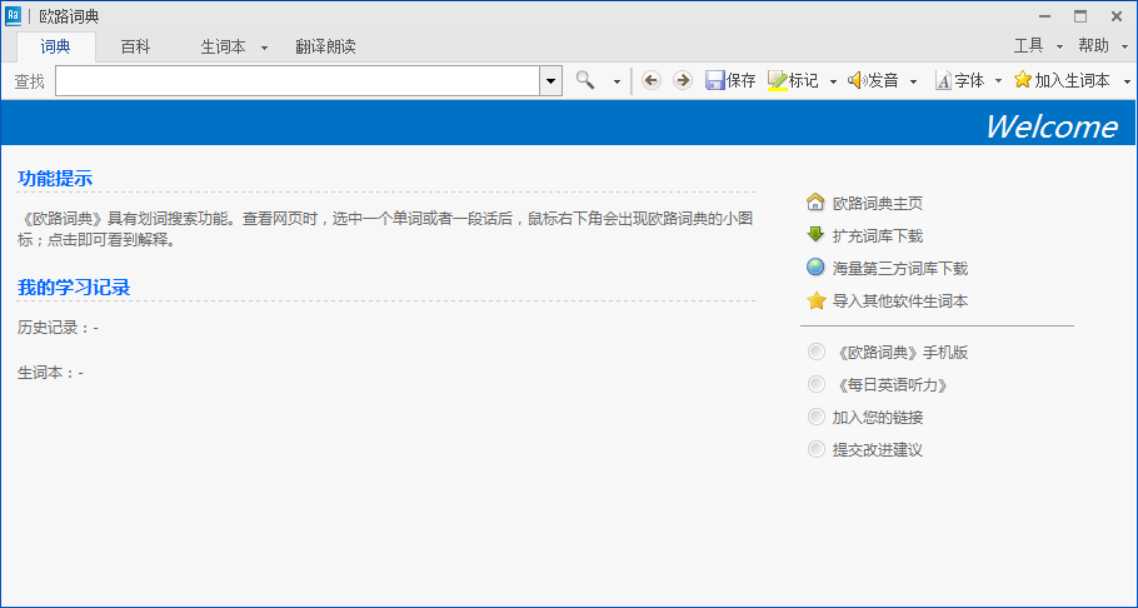
Task: Click the search magnifier icon
Action: [x=585, y=80]
